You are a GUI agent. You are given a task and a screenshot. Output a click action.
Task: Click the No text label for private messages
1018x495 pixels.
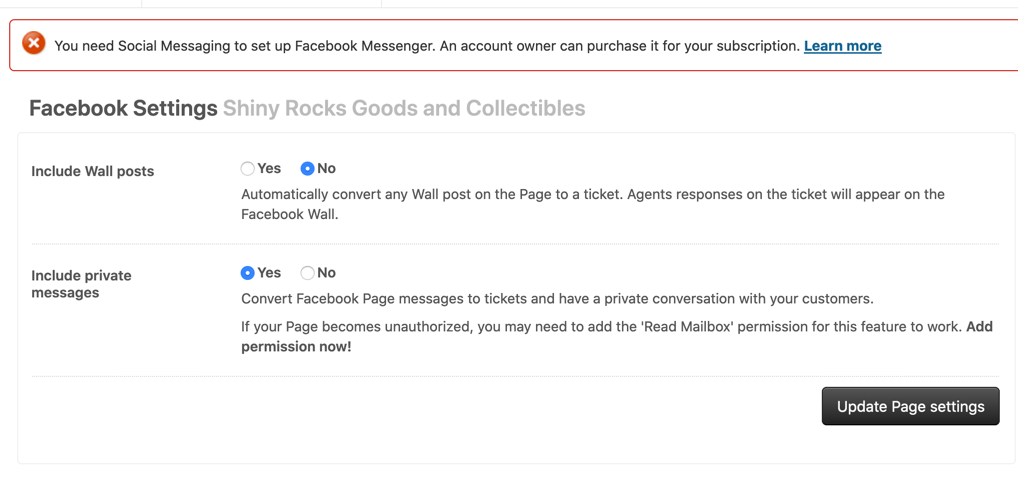(x=326, y=273)
